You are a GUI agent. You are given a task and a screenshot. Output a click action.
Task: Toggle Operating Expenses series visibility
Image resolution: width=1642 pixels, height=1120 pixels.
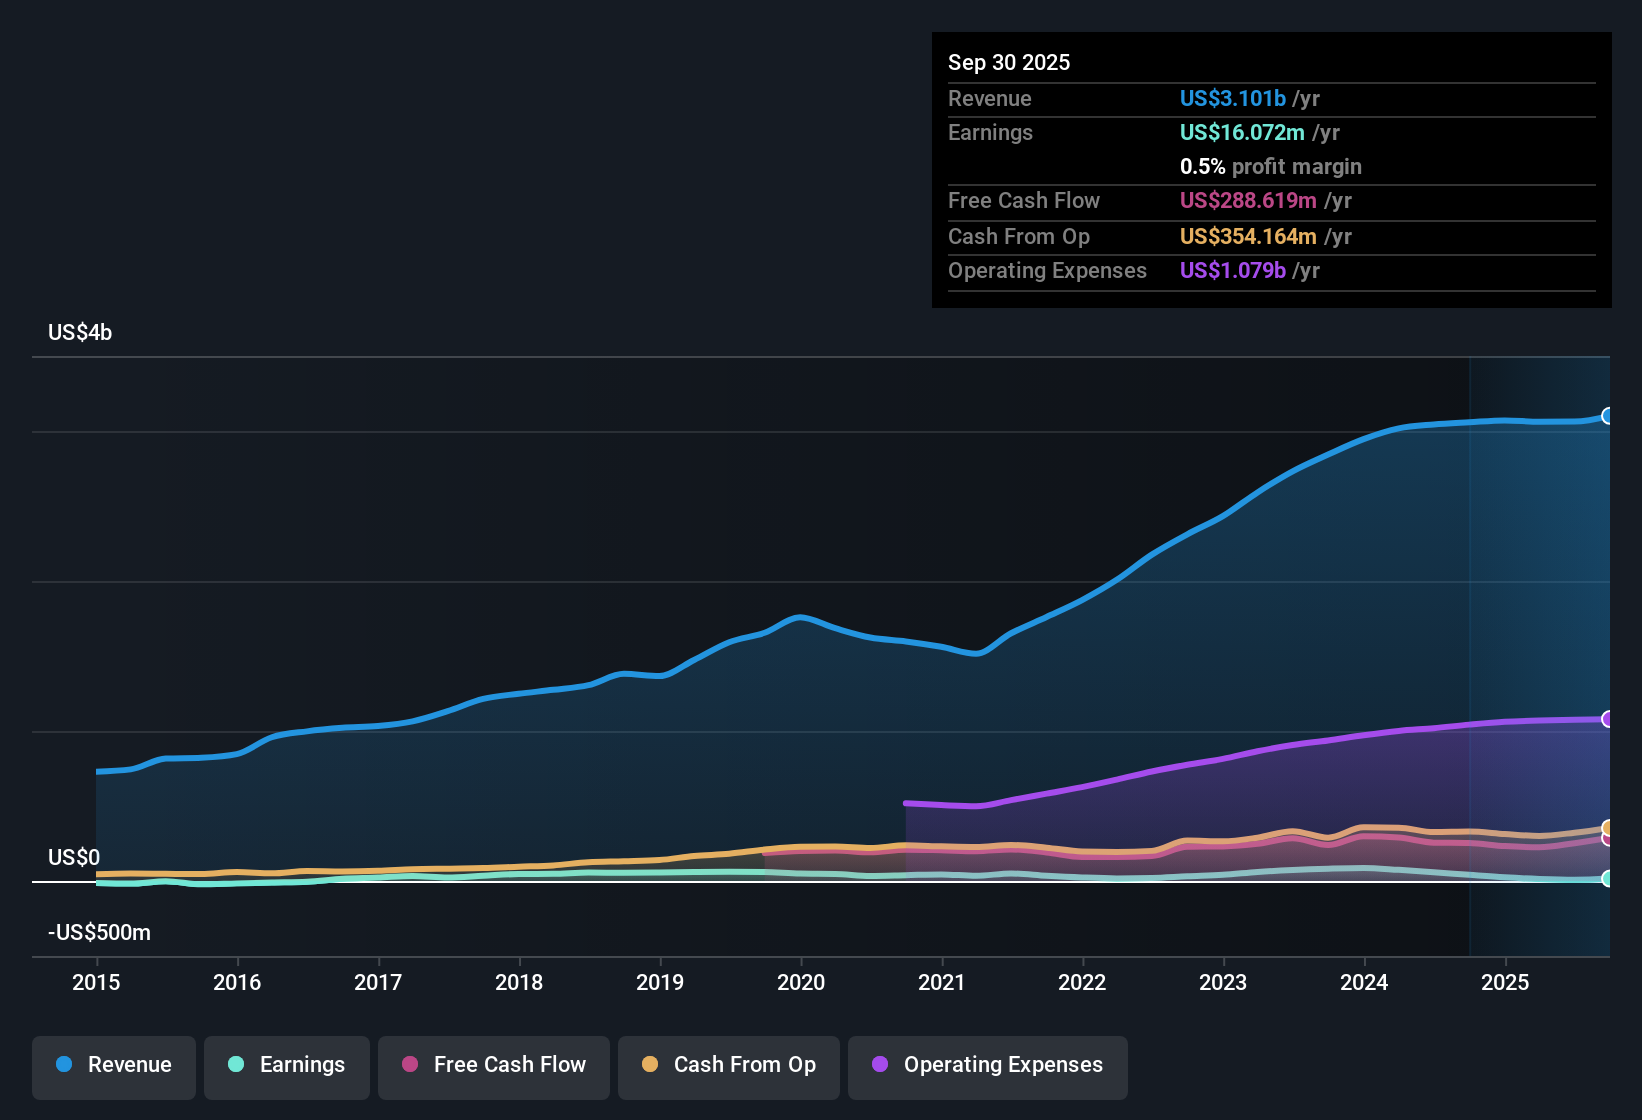point(987,1067)
